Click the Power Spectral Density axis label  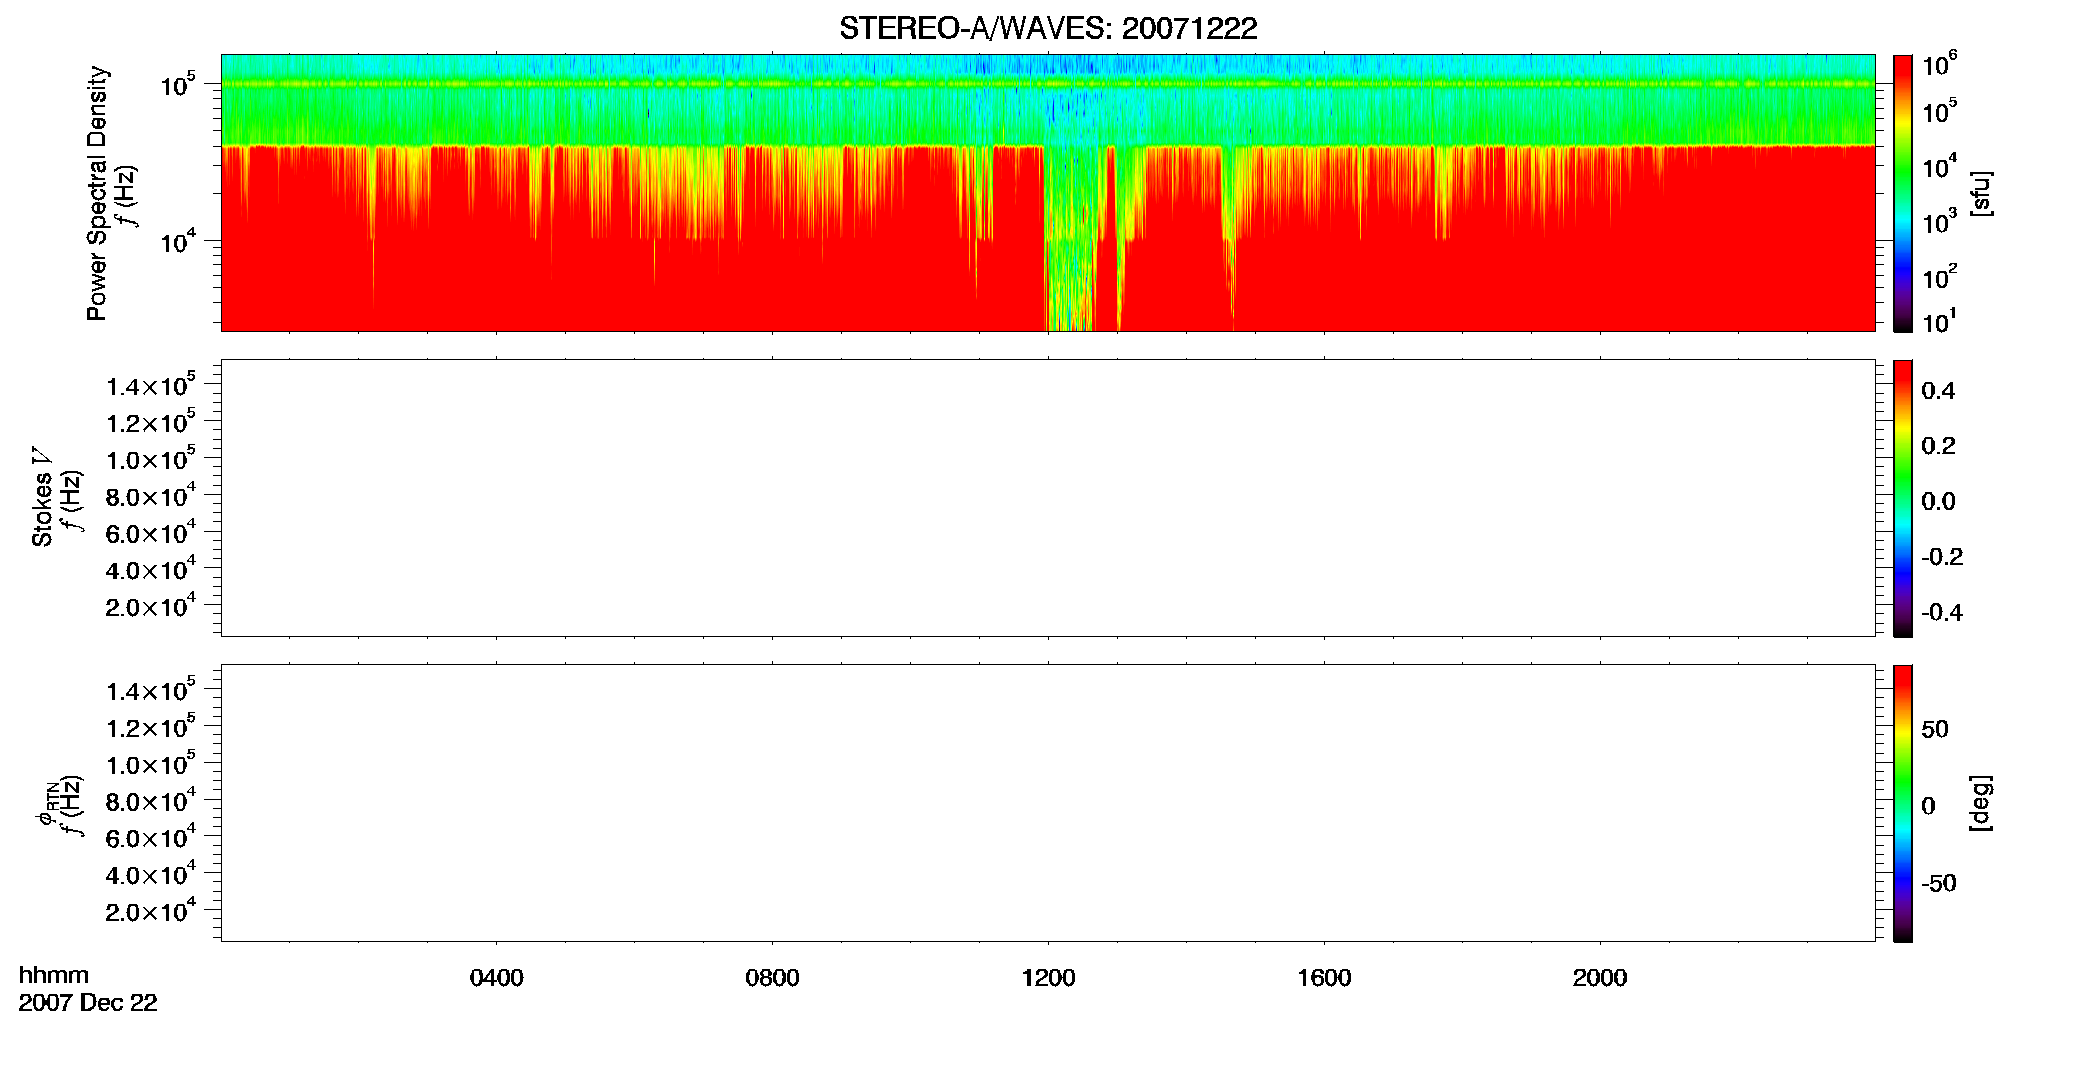97,193
